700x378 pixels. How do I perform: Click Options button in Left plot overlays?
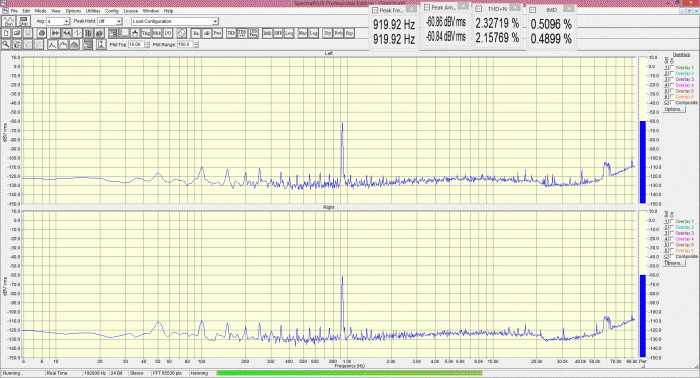coord(674,109)
